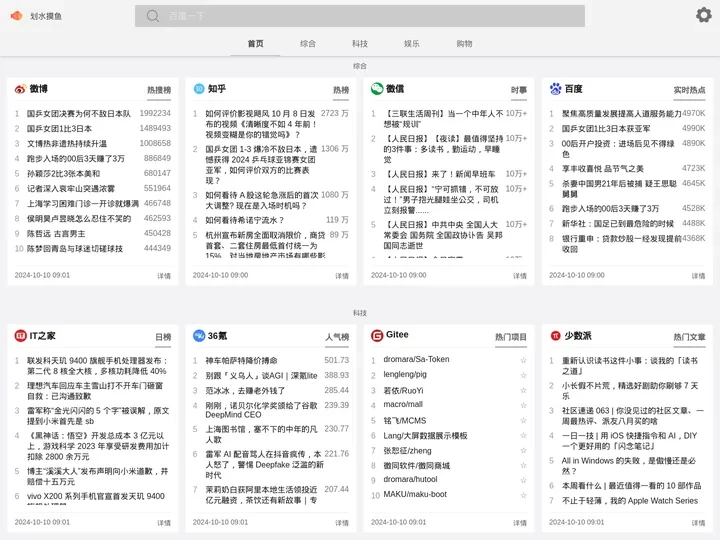Star the dromara/hutool project
720x540 pixels.
click(523, 480)
